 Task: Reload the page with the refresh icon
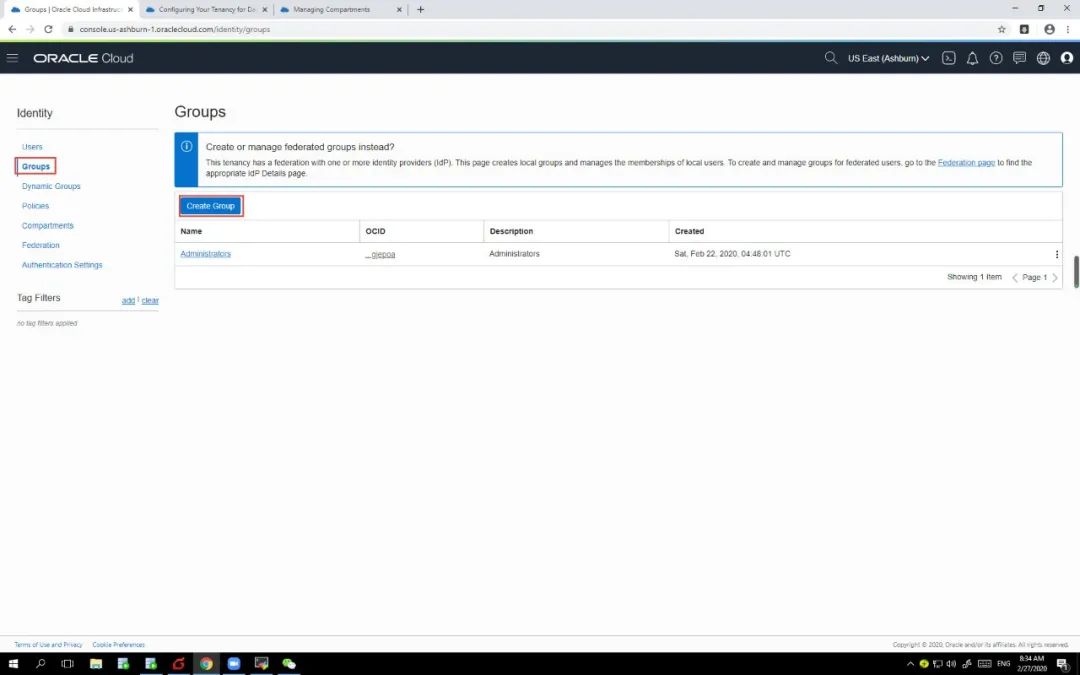point(48,29)
